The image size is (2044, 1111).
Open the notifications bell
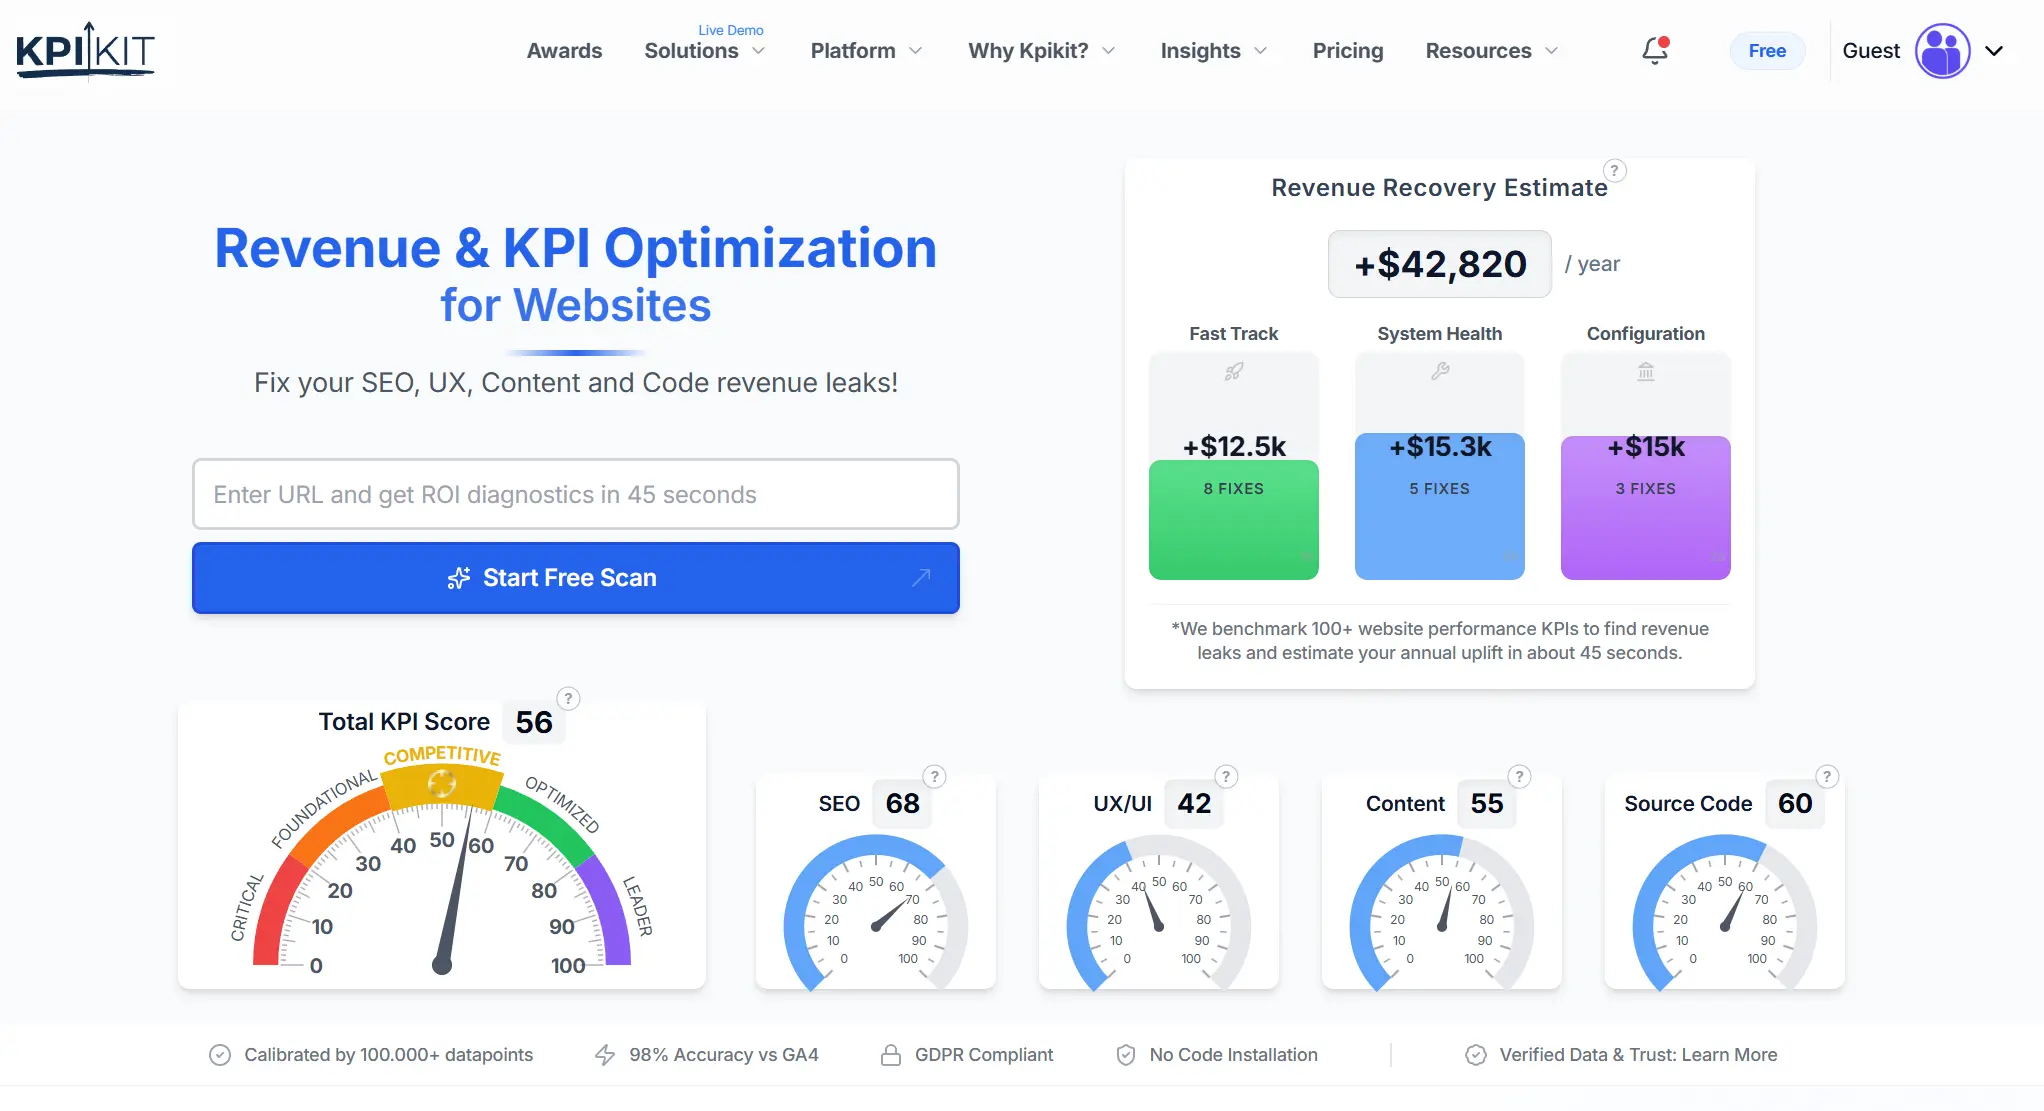pyautogui.click(x=1655, y=50)
